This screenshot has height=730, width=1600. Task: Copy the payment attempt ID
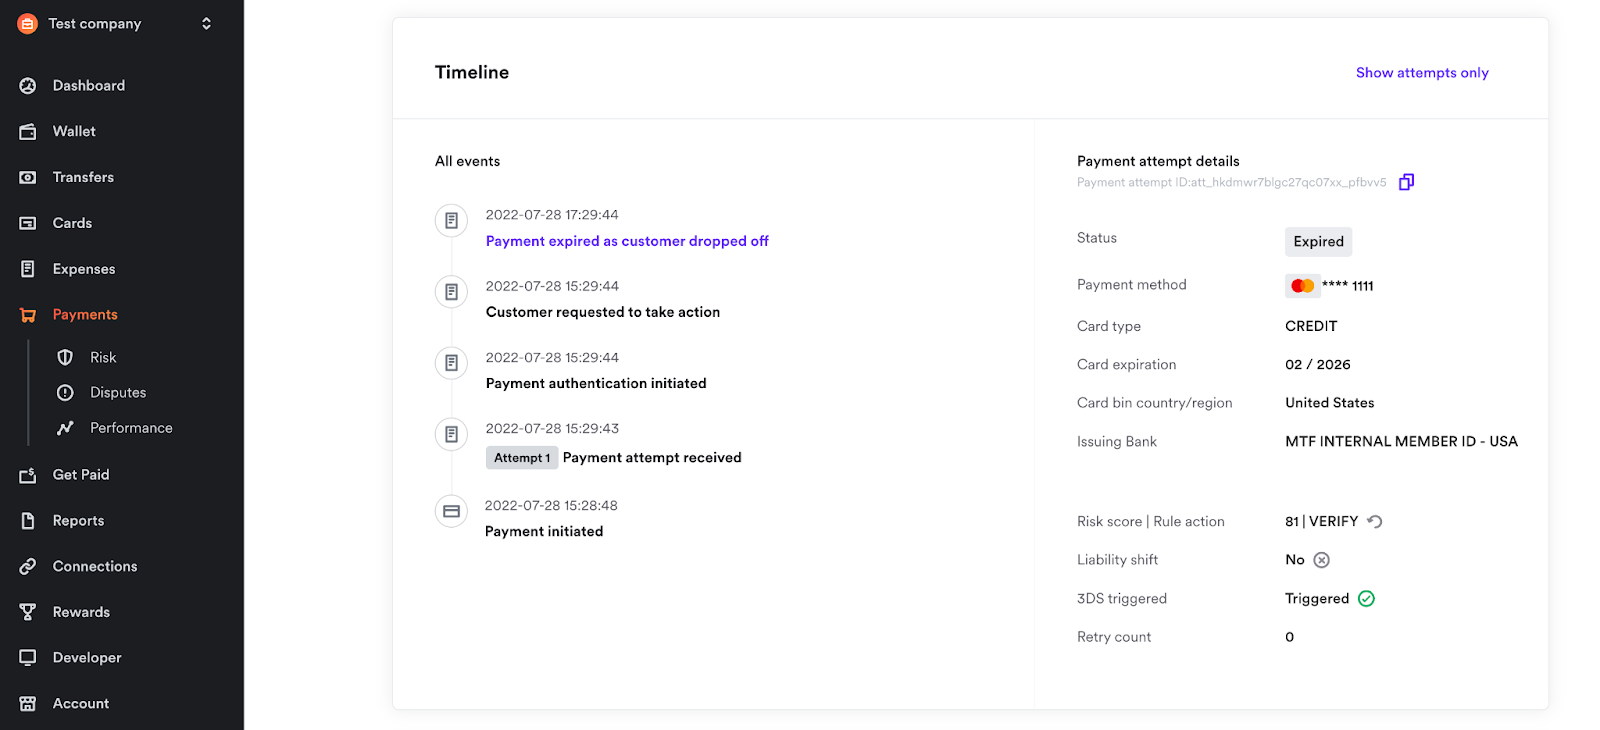[1406, 182]
